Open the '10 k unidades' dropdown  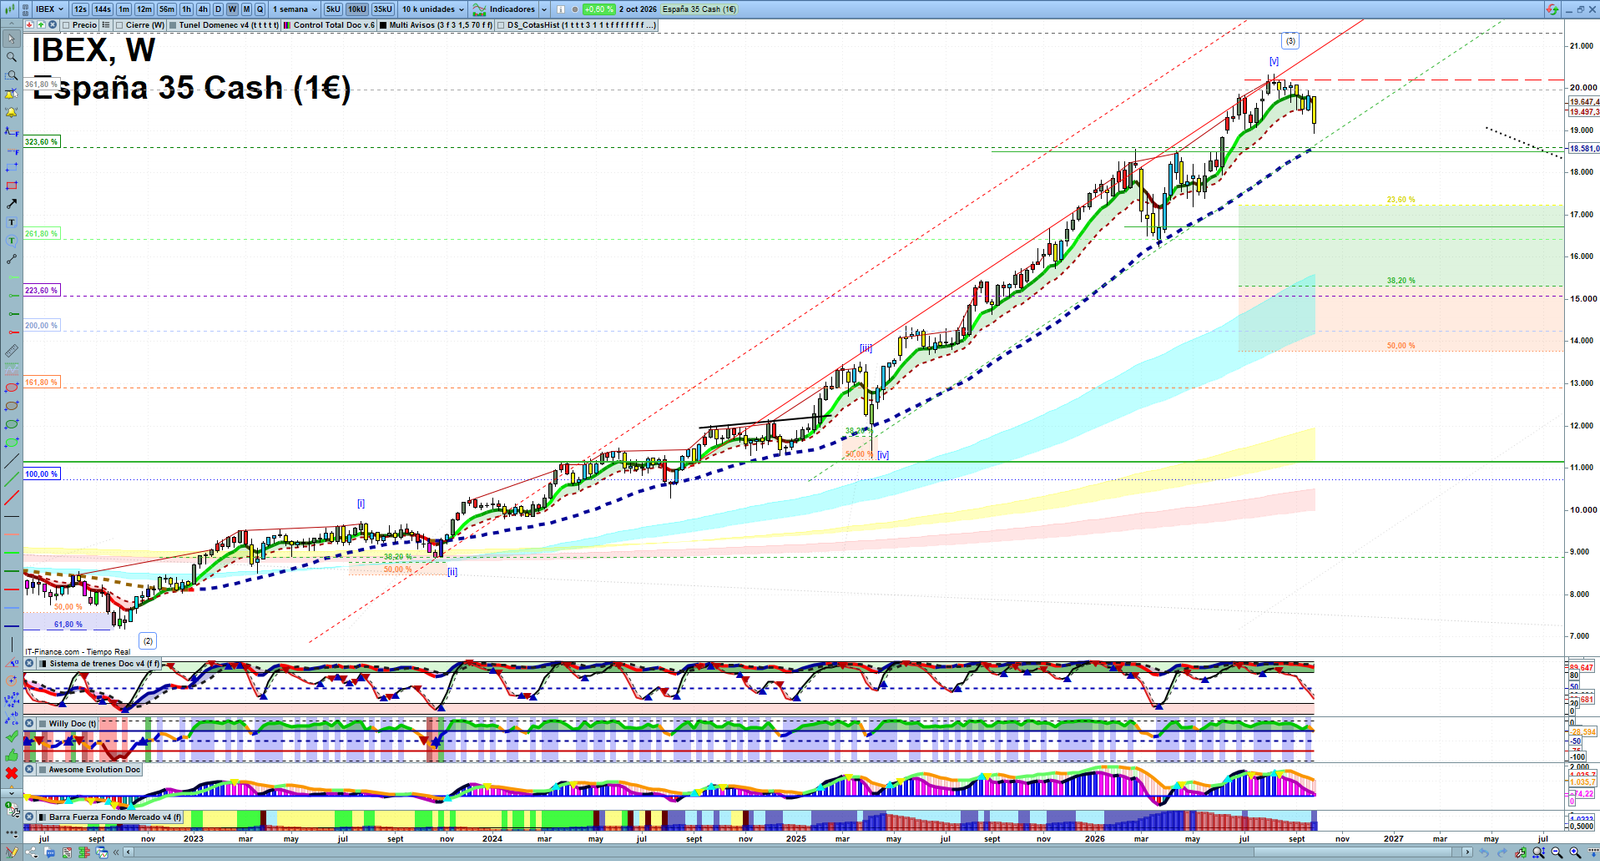[x=433, y=9]
